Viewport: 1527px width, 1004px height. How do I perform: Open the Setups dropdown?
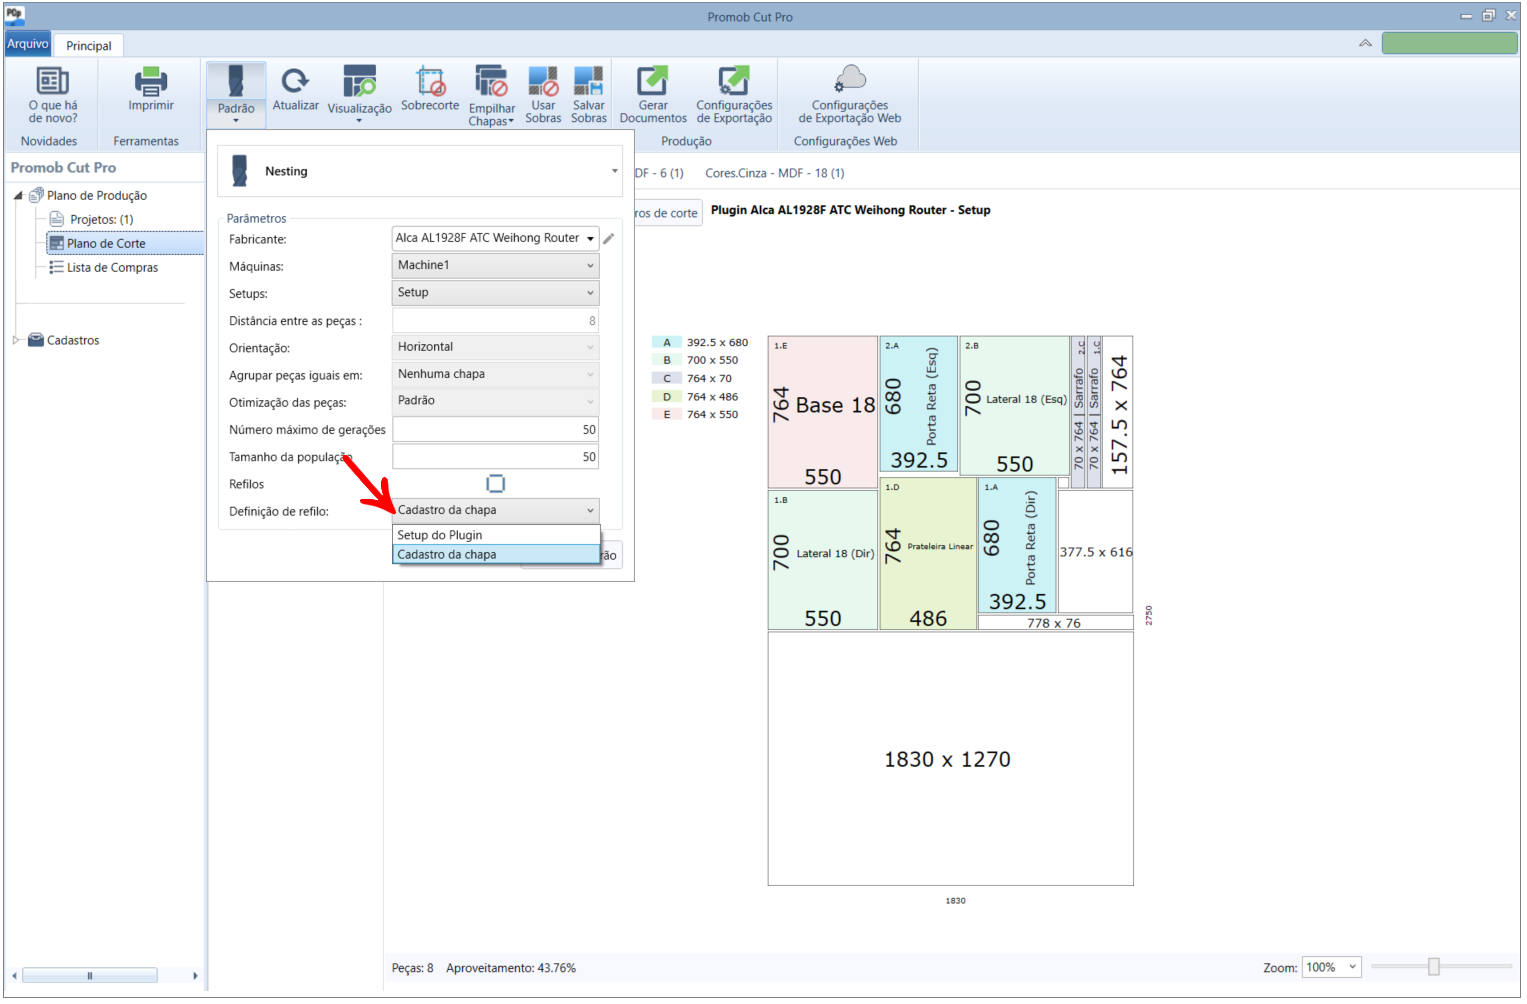tap(495, 292)
